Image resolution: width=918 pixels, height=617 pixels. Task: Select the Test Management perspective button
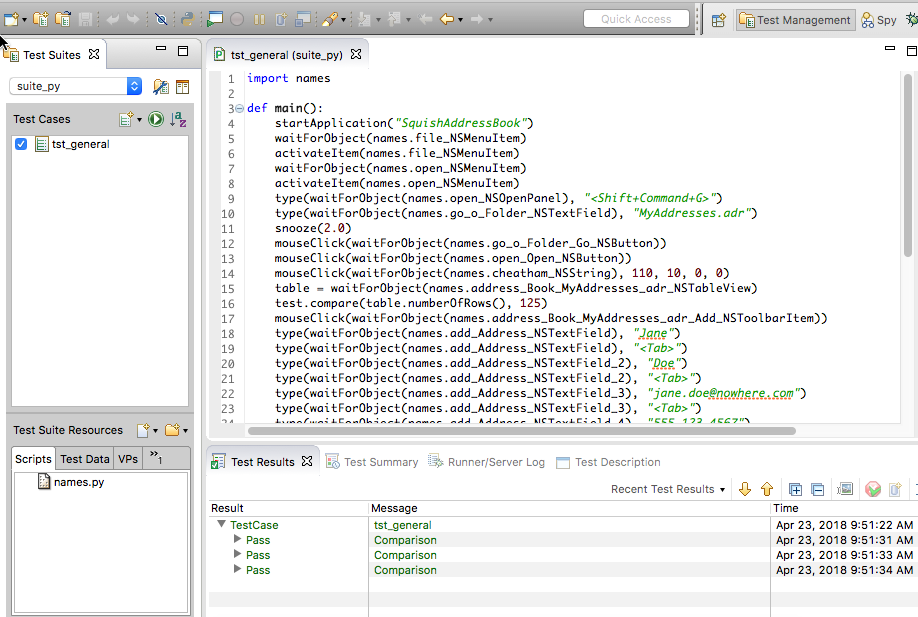click(x=795, y=20)
